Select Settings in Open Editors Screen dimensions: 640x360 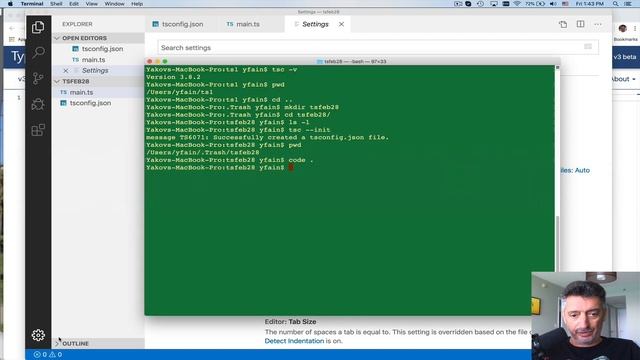(x=99, y=71)
